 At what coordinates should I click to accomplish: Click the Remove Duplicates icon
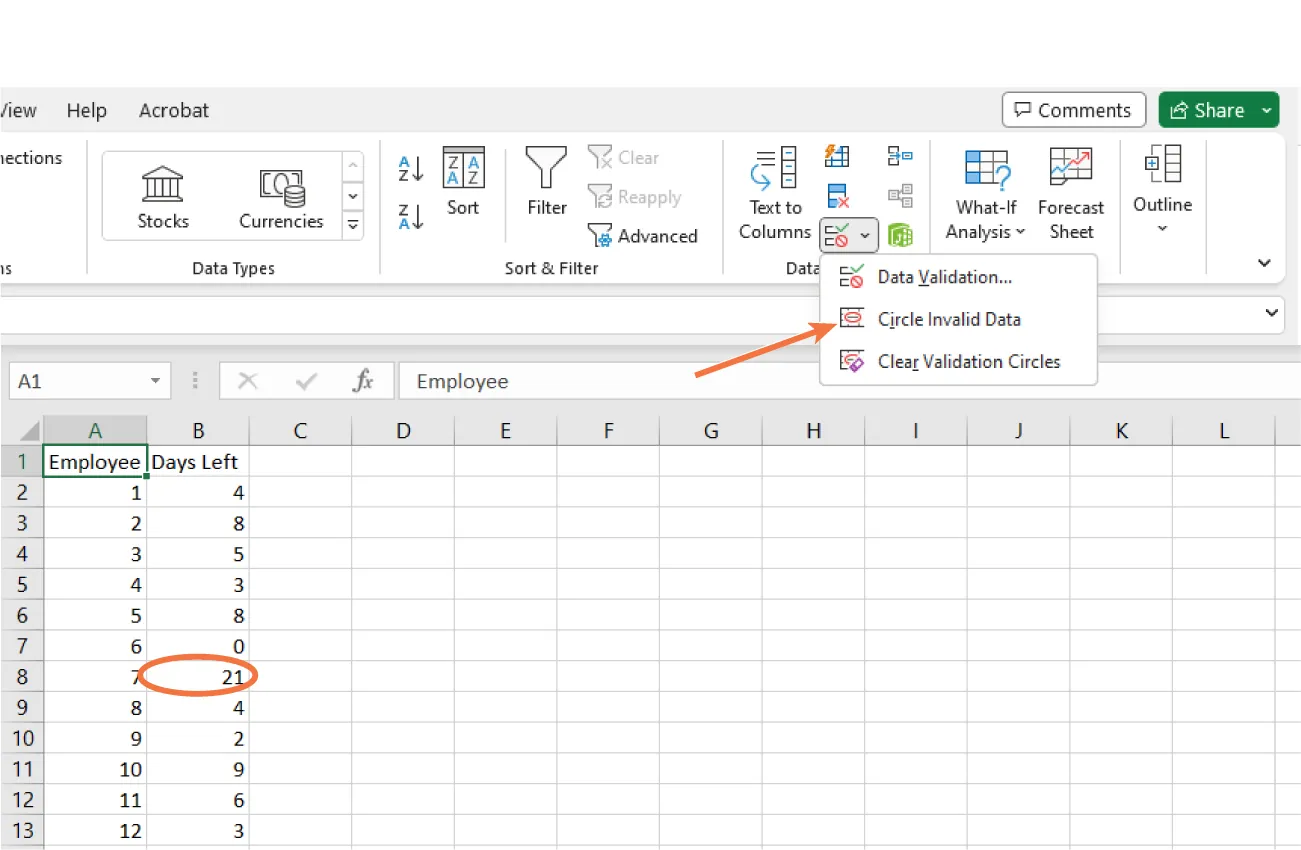point(837,196)
